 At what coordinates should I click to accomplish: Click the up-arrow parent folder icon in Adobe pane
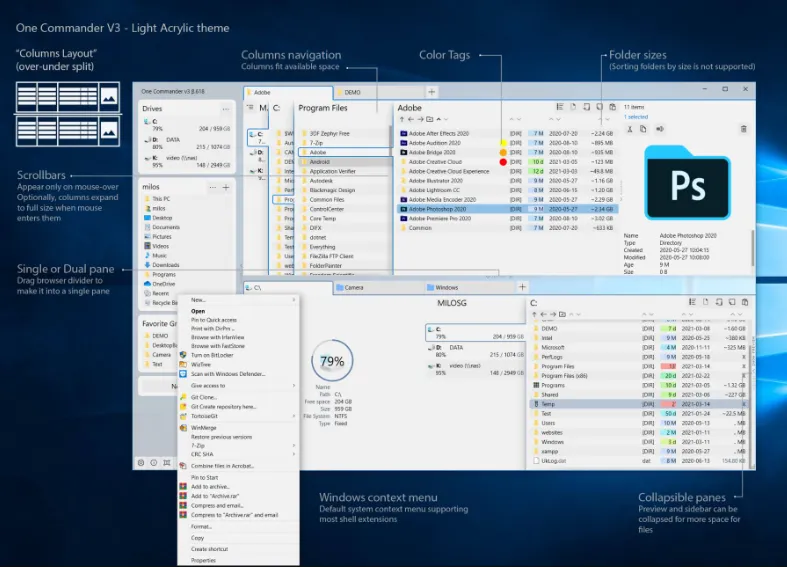pyautogui.click(x=402, y=119)
